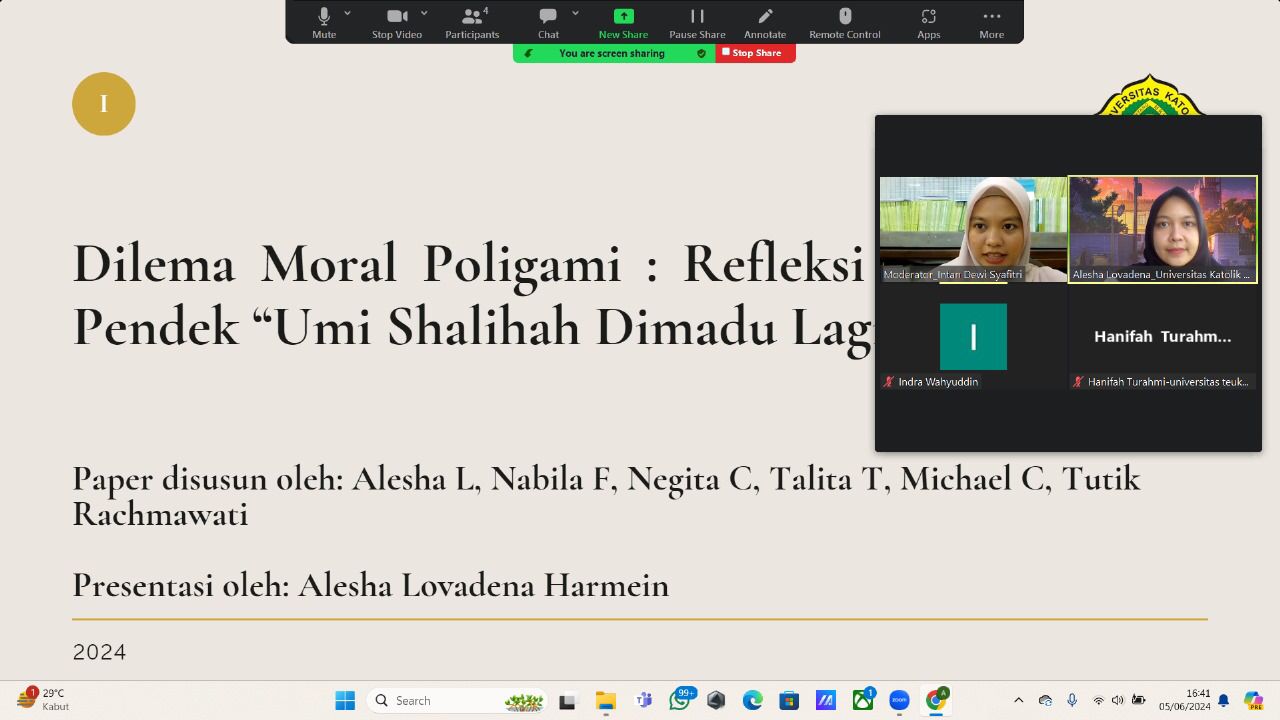Click the red Stop Share button
Screen dimensions: 1280x720
pos(755,53)
